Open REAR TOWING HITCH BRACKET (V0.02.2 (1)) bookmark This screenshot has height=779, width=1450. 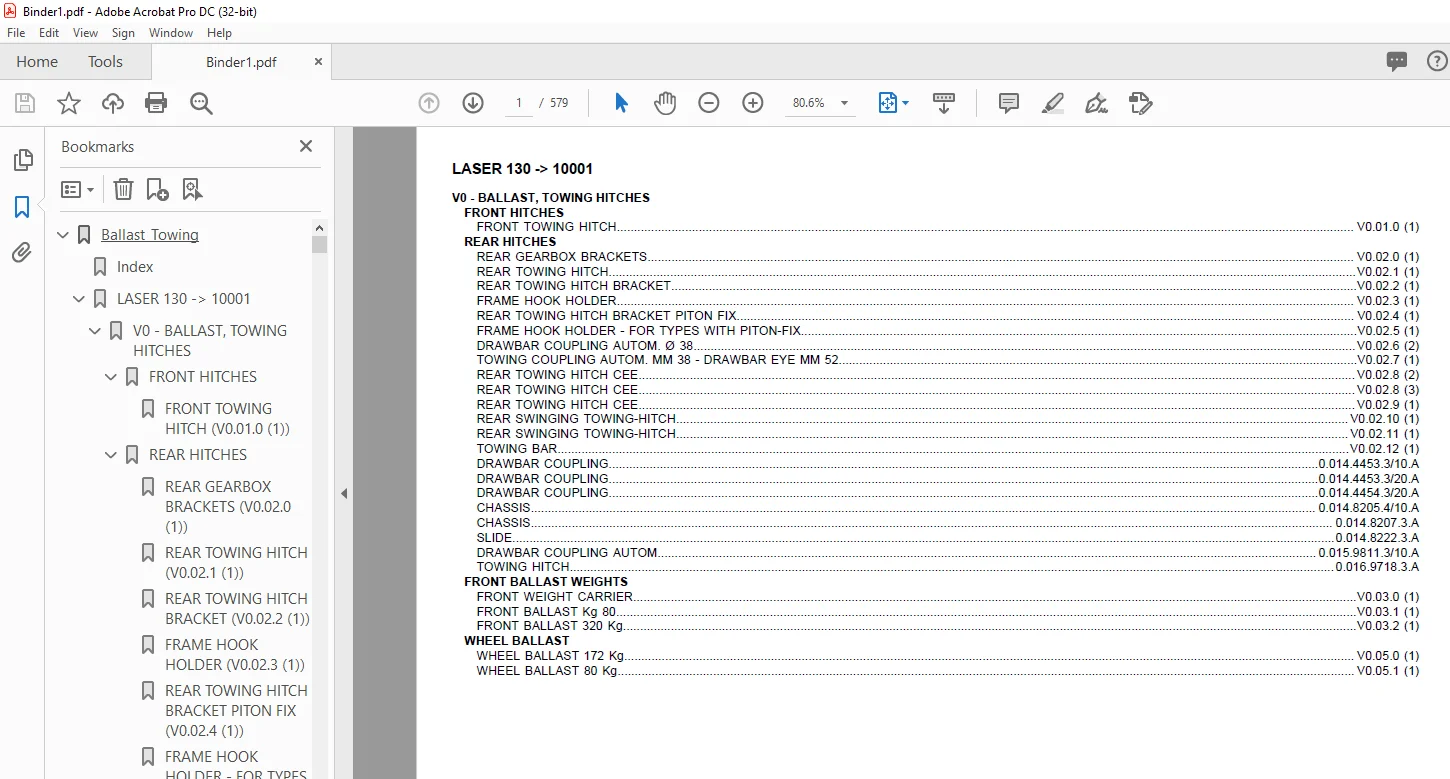(237, 609)
